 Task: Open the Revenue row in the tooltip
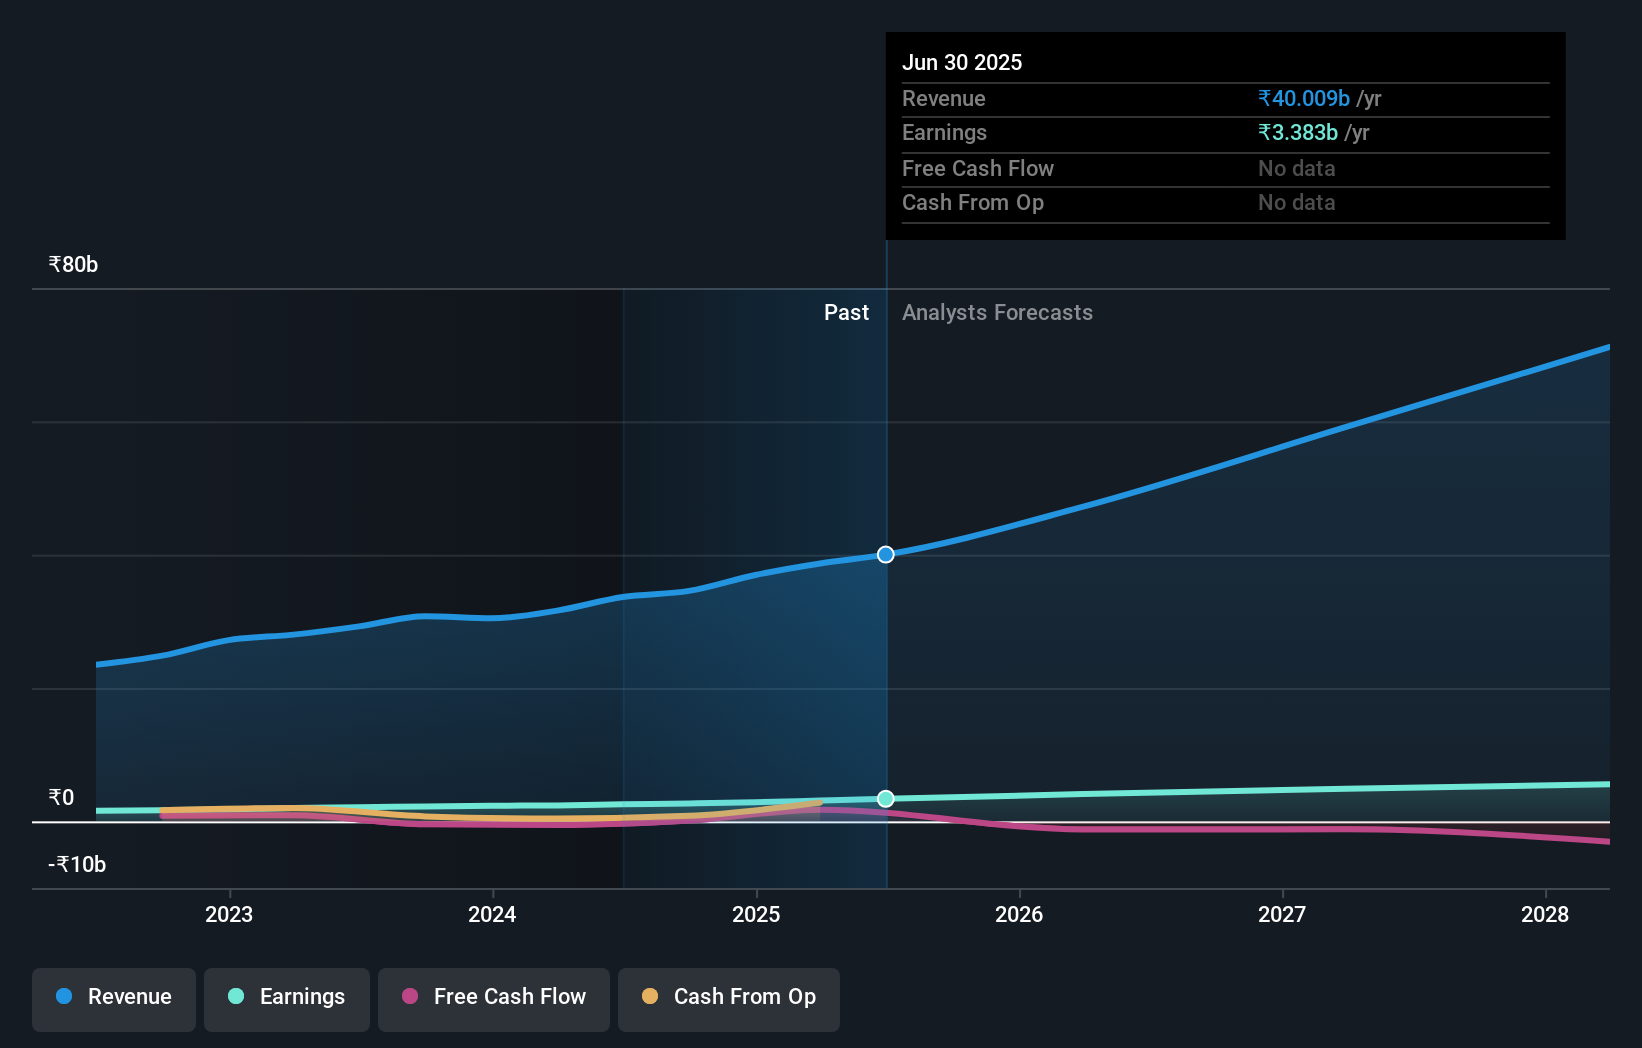click(x=943, y=99)
